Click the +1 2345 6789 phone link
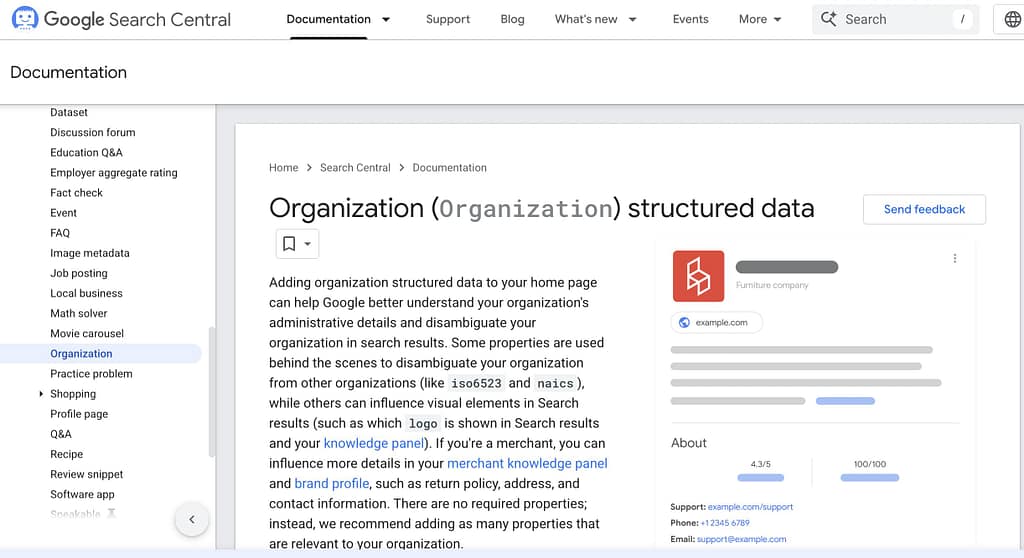 pos(725,523)
